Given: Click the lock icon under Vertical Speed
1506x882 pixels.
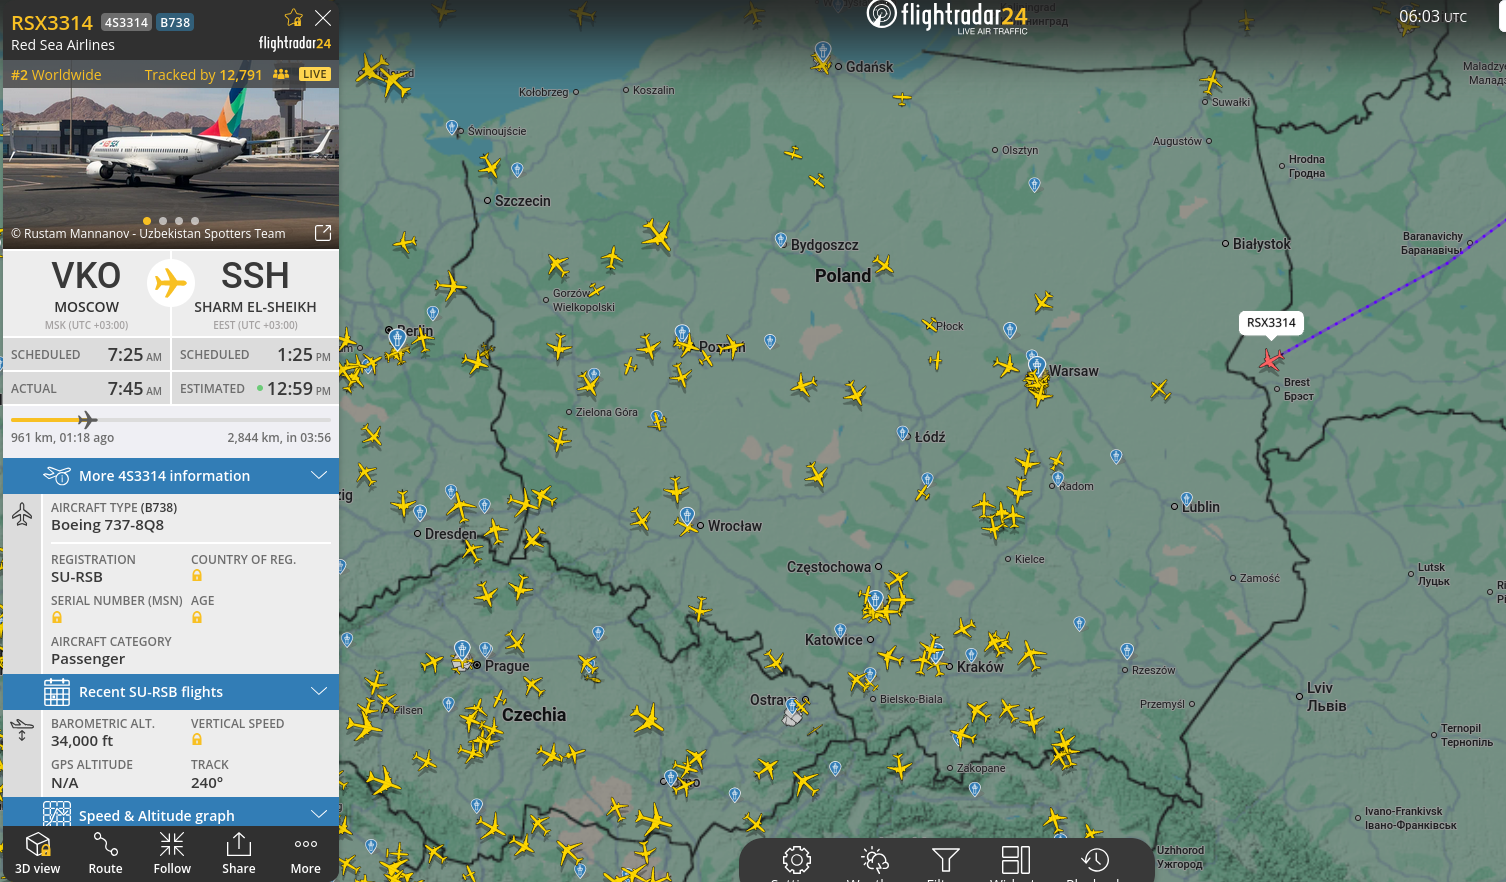Looking at the screenshot, I should point(197,740).
